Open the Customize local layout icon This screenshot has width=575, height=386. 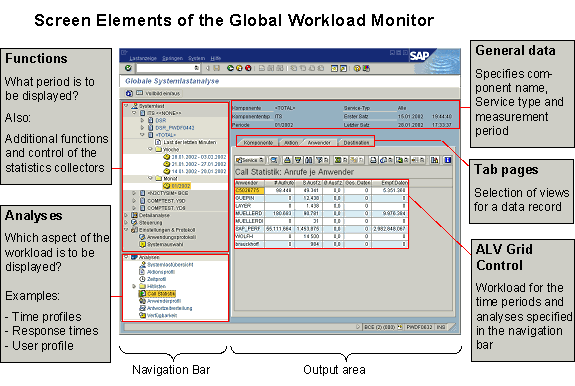pyautogui.click(x=366, y=68)
